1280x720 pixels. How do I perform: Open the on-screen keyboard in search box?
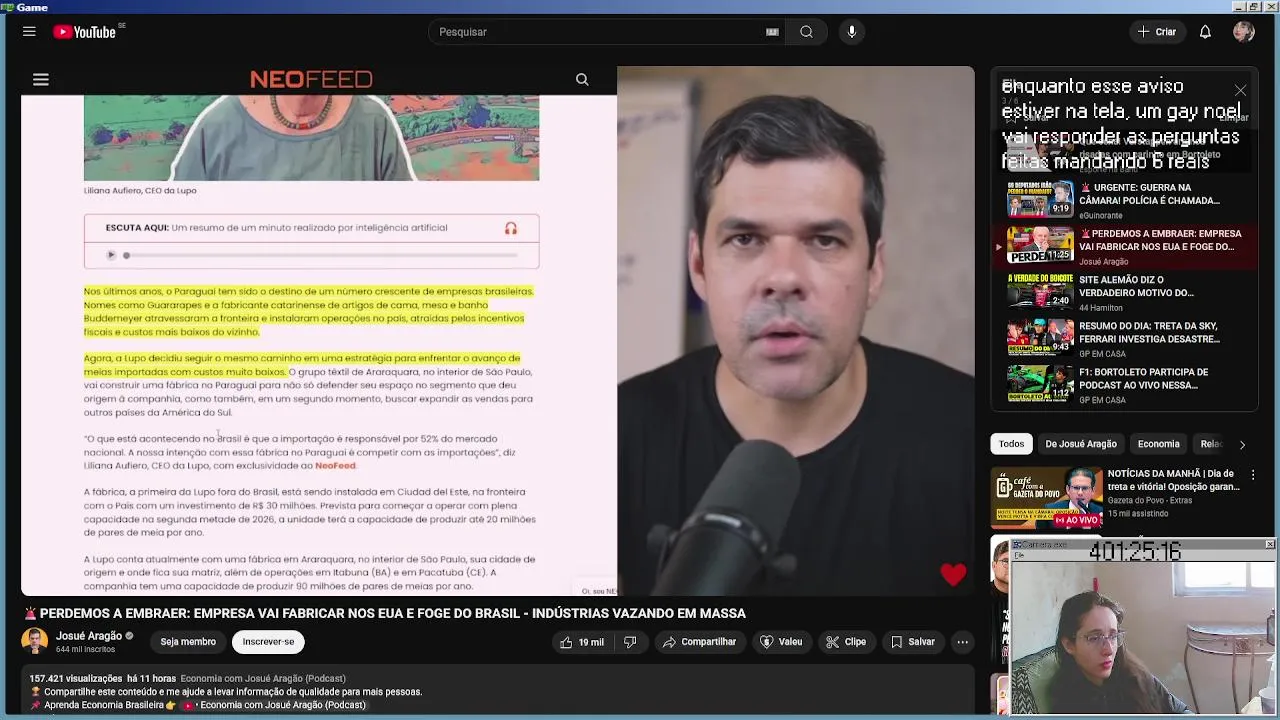pyautogui.click(x=772, y=32)
